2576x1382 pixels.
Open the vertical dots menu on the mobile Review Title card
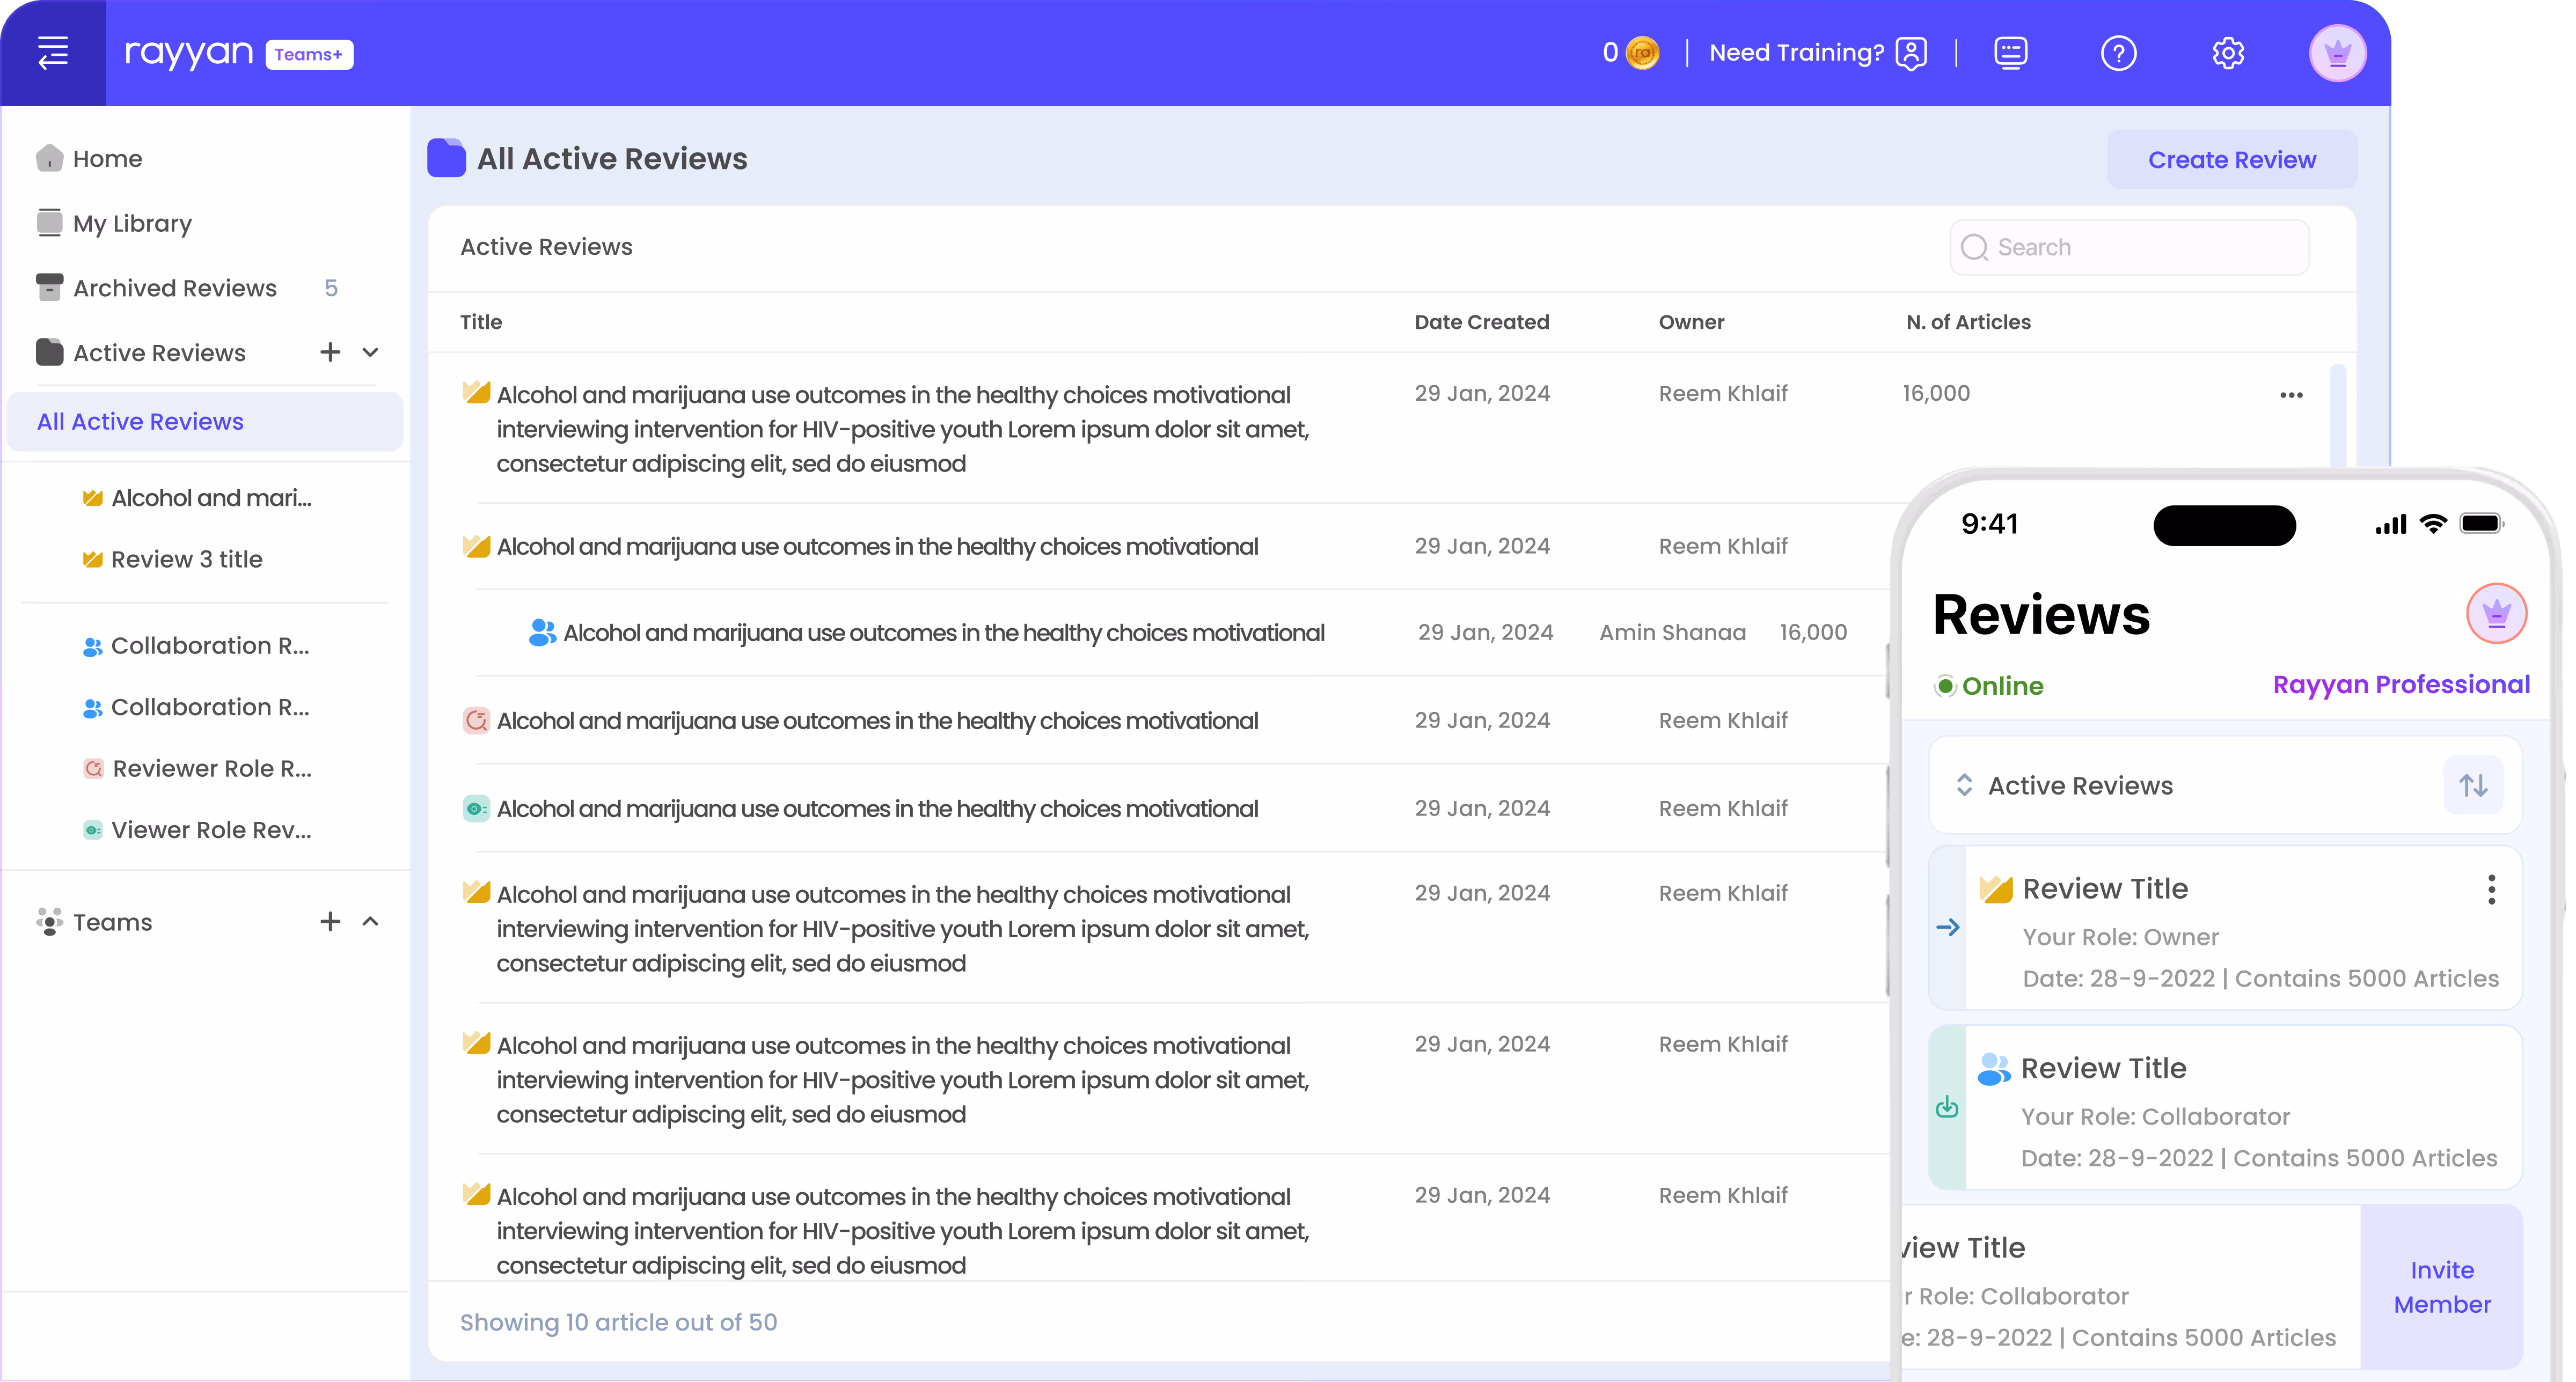[2491, 889]
